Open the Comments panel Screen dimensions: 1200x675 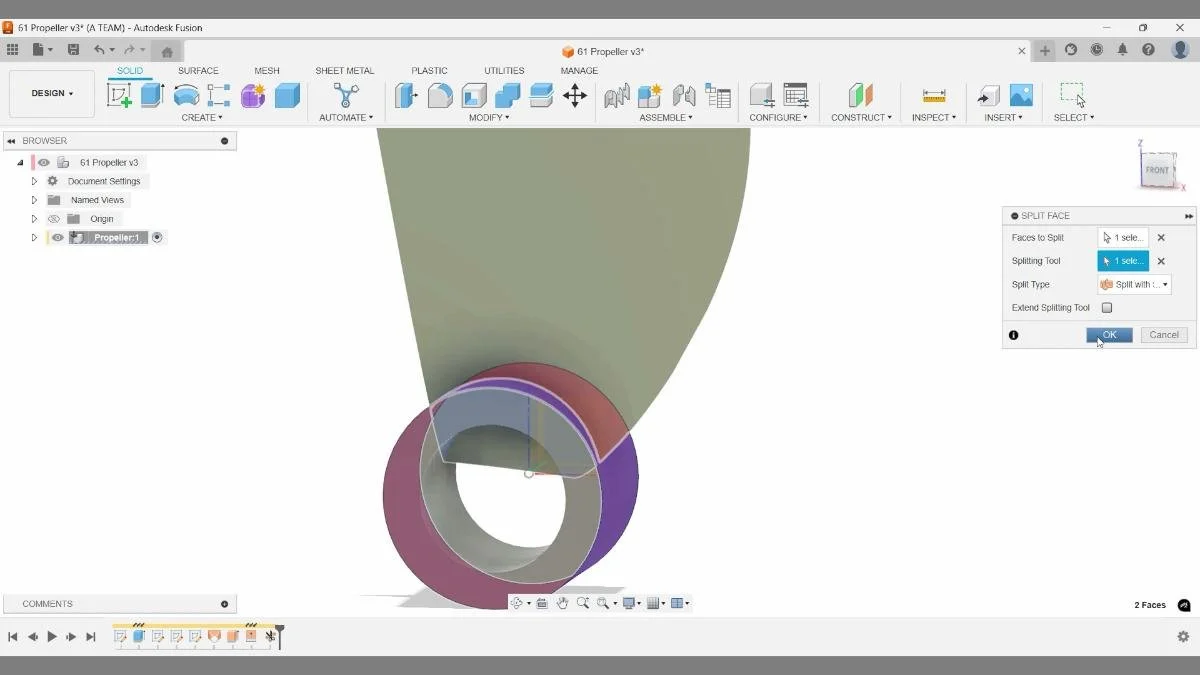(45, 603)
